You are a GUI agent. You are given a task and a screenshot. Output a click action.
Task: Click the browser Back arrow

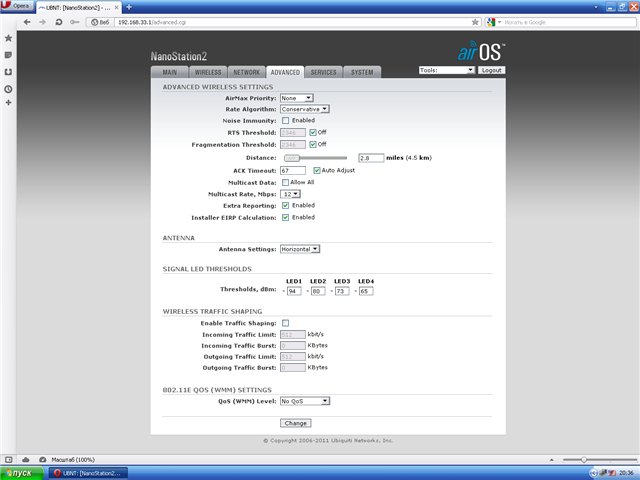[27, 22]
